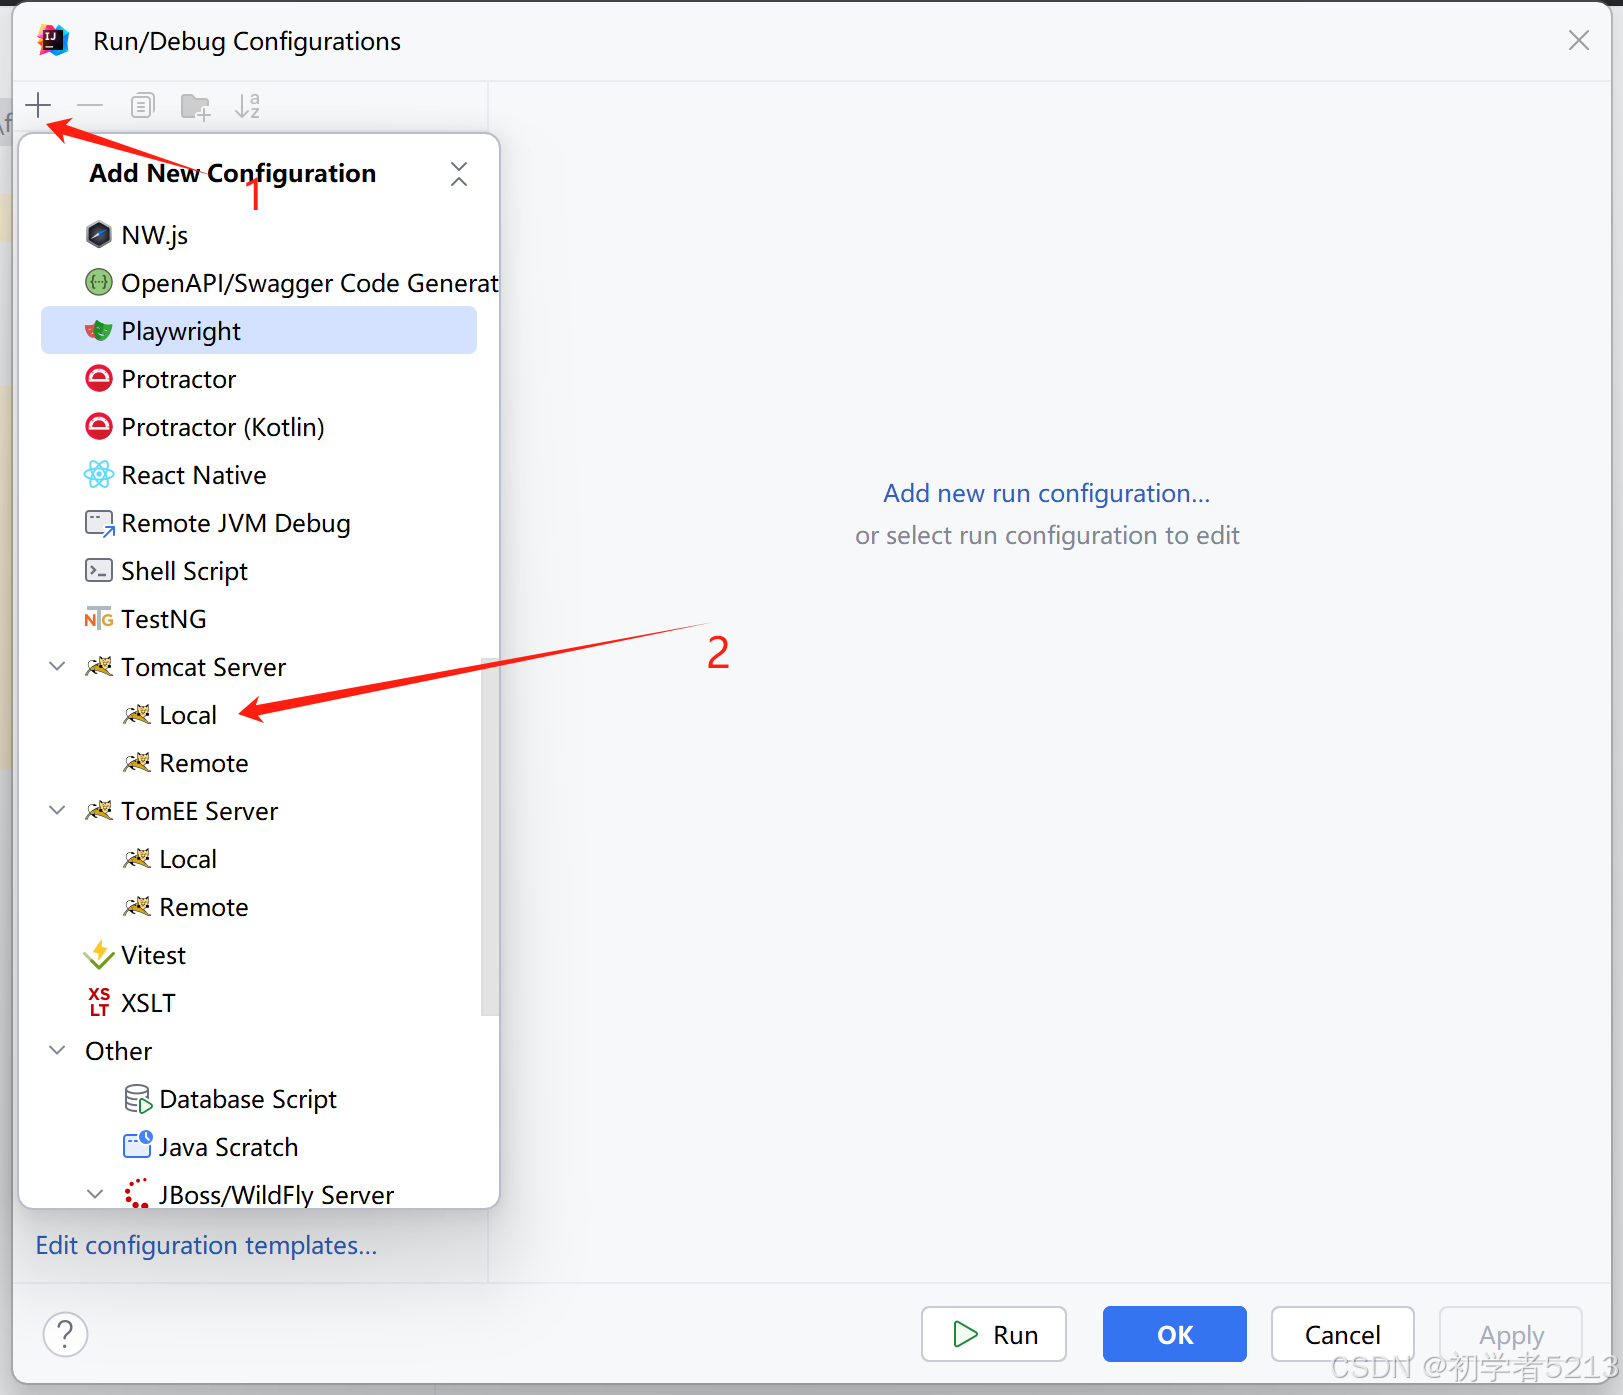Click the minus Remove Configuration toolbar icon
This screenshot has width=1623, height=1395.
[90, 105]
